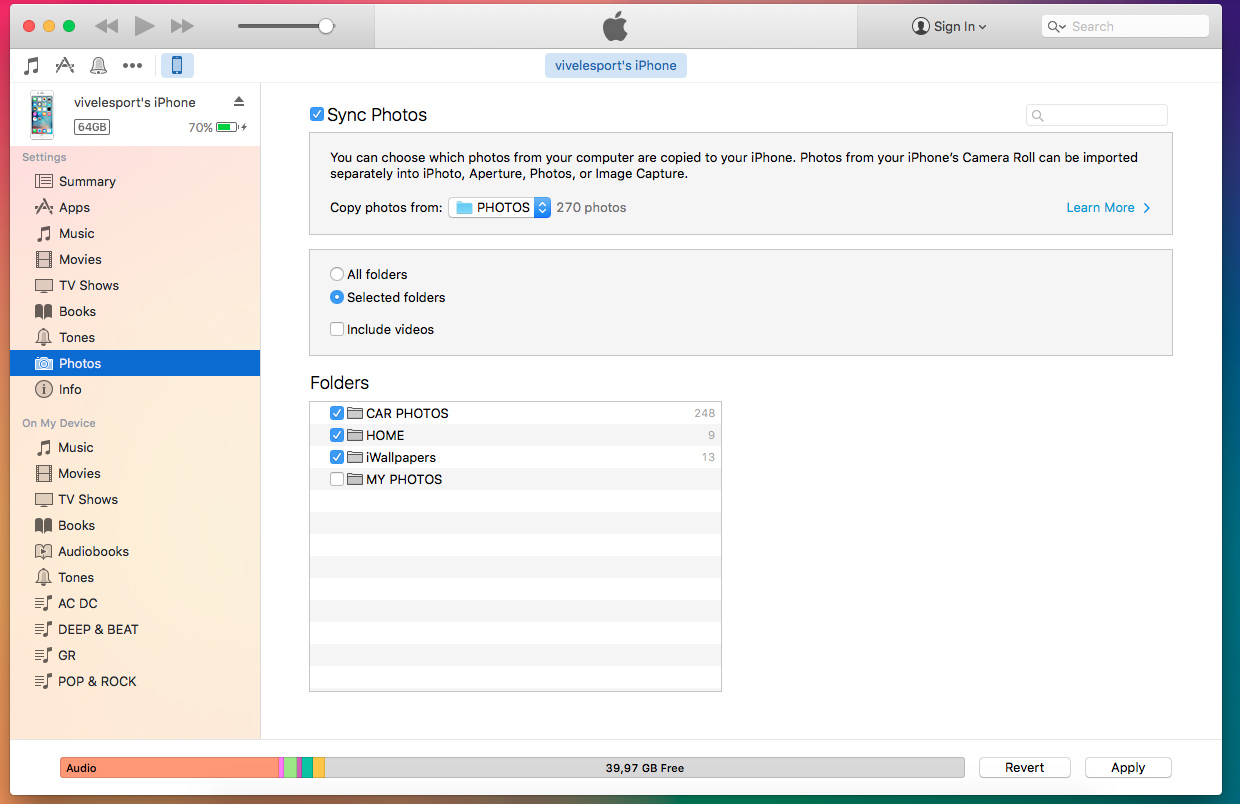Open Tones under Settings sidebar

click(x=135, y=337)
